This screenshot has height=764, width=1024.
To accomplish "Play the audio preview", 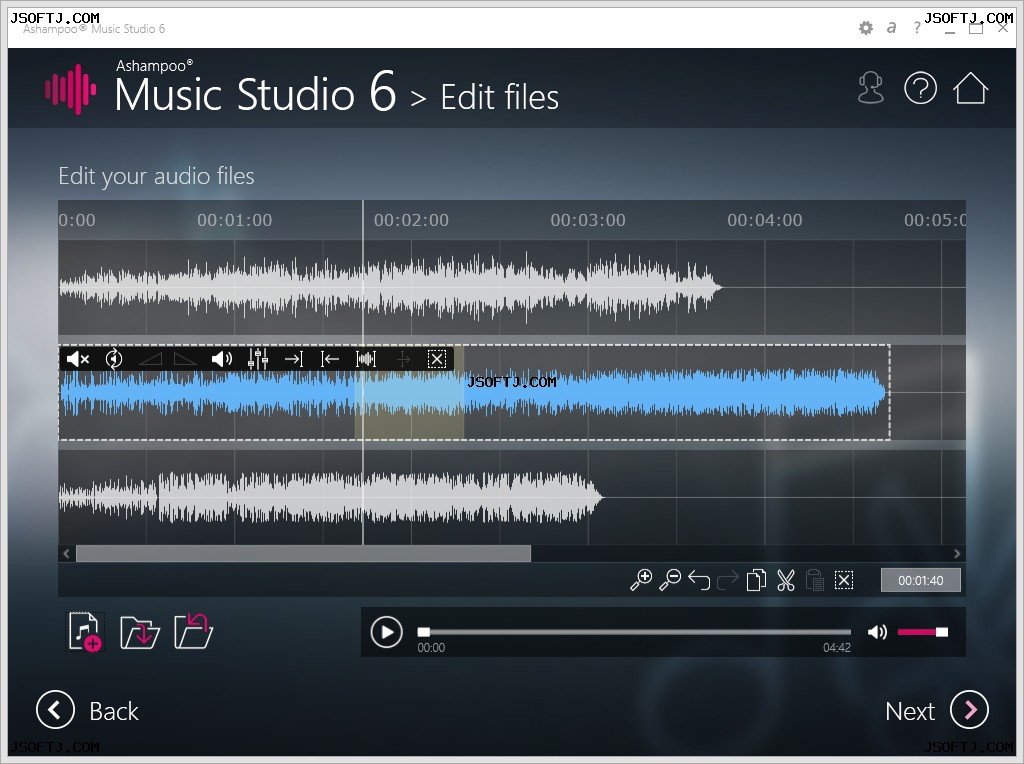I will click(x=387, y=632).
